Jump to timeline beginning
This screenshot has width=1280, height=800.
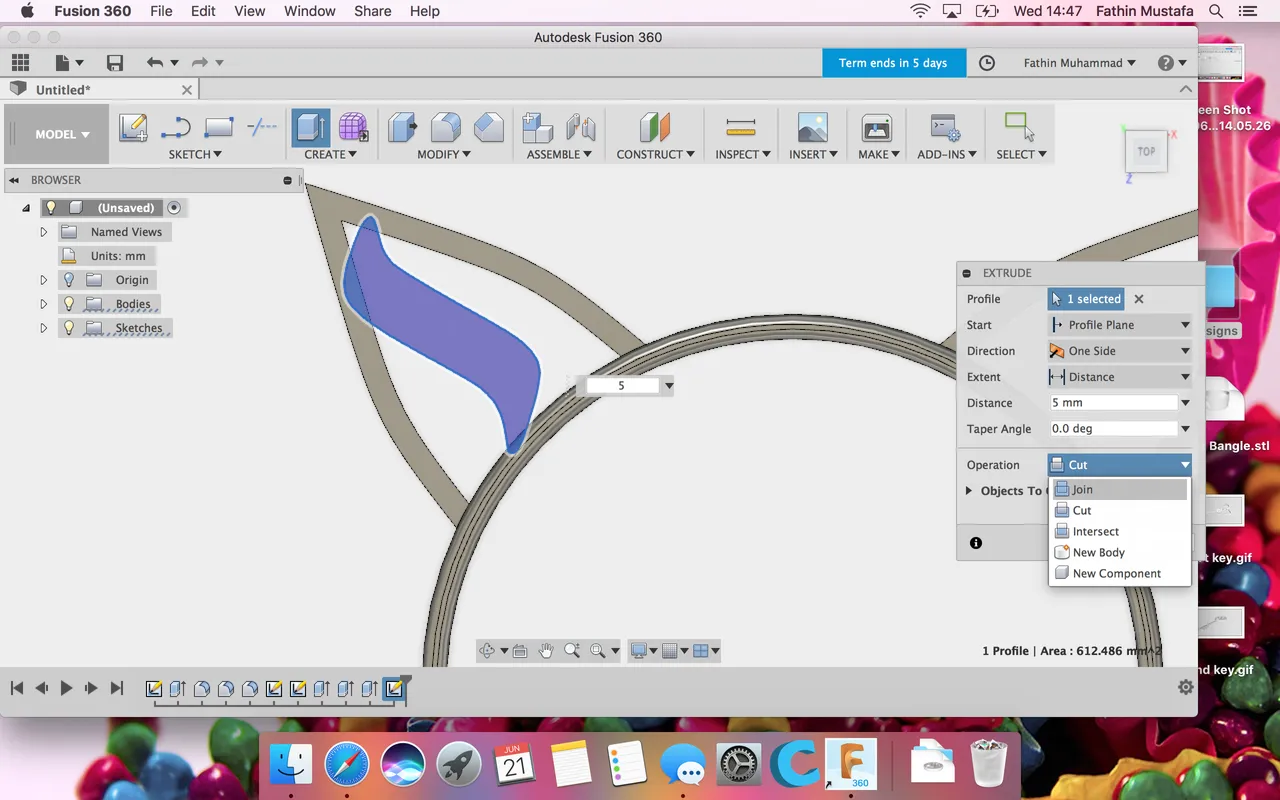point(17,688)
